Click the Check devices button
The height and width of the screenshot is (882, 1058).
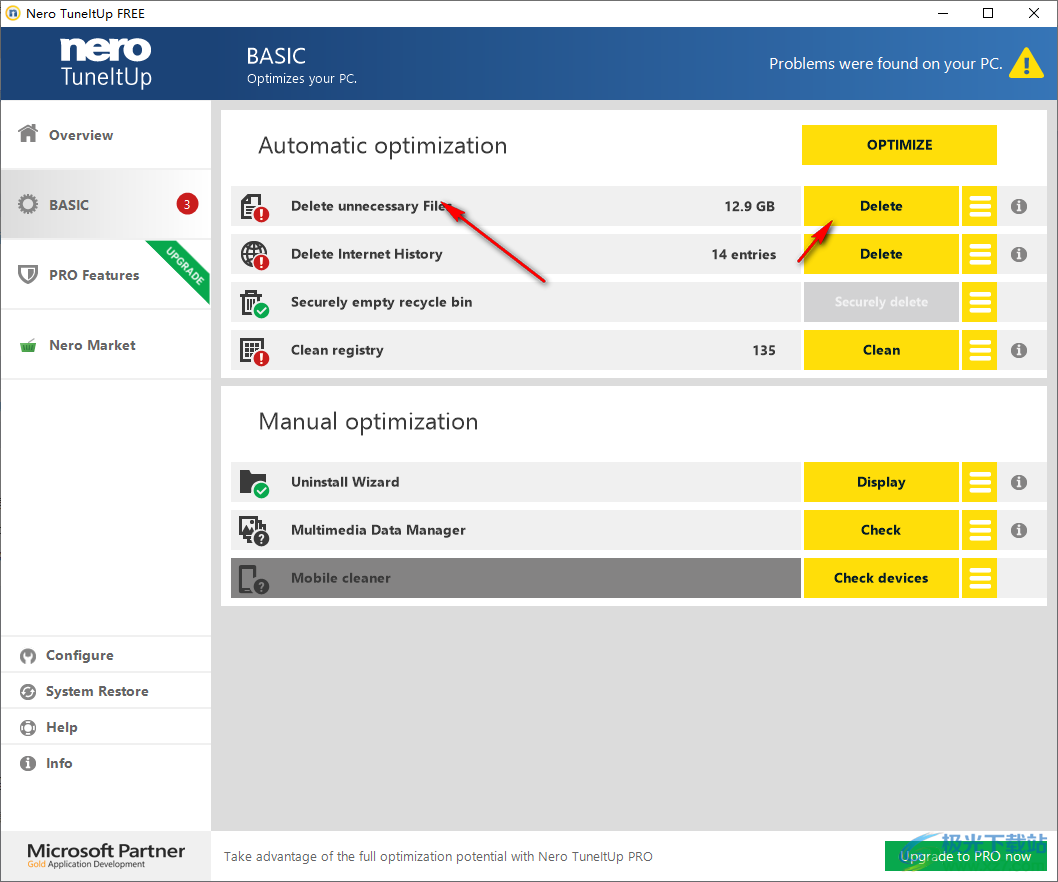[x=881, y=578]
